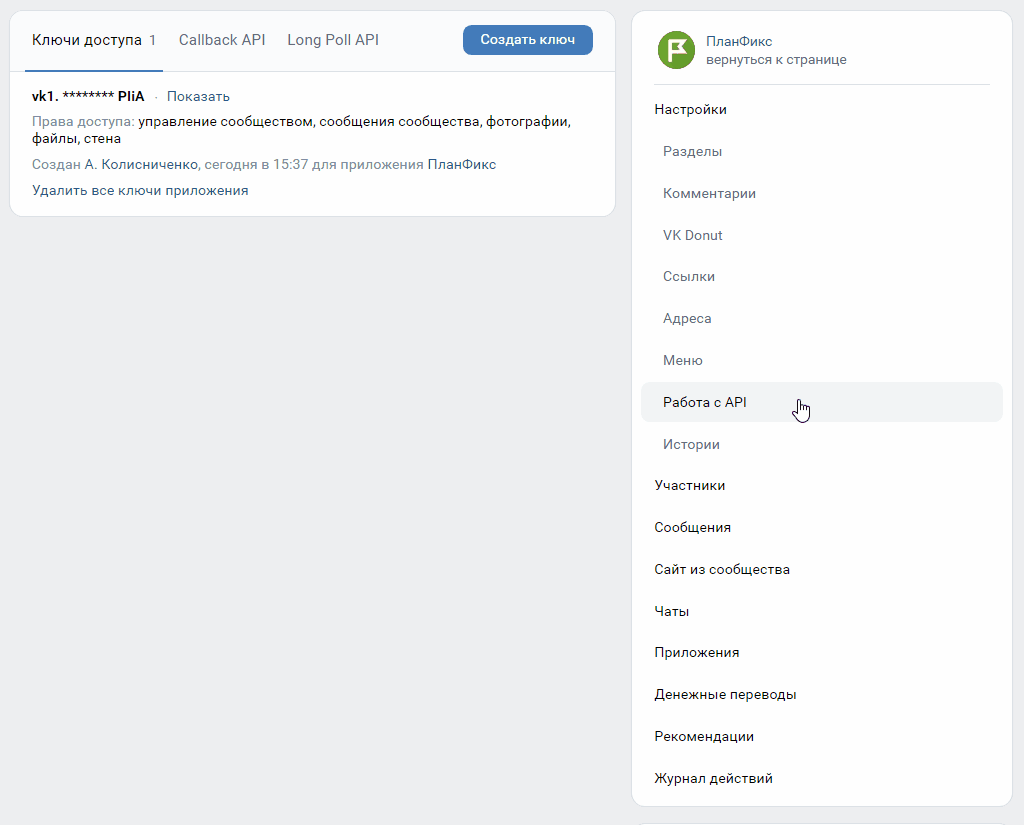Click the Создать ключ button
This screenshot has height=825, width=1024.
[528, 40]
